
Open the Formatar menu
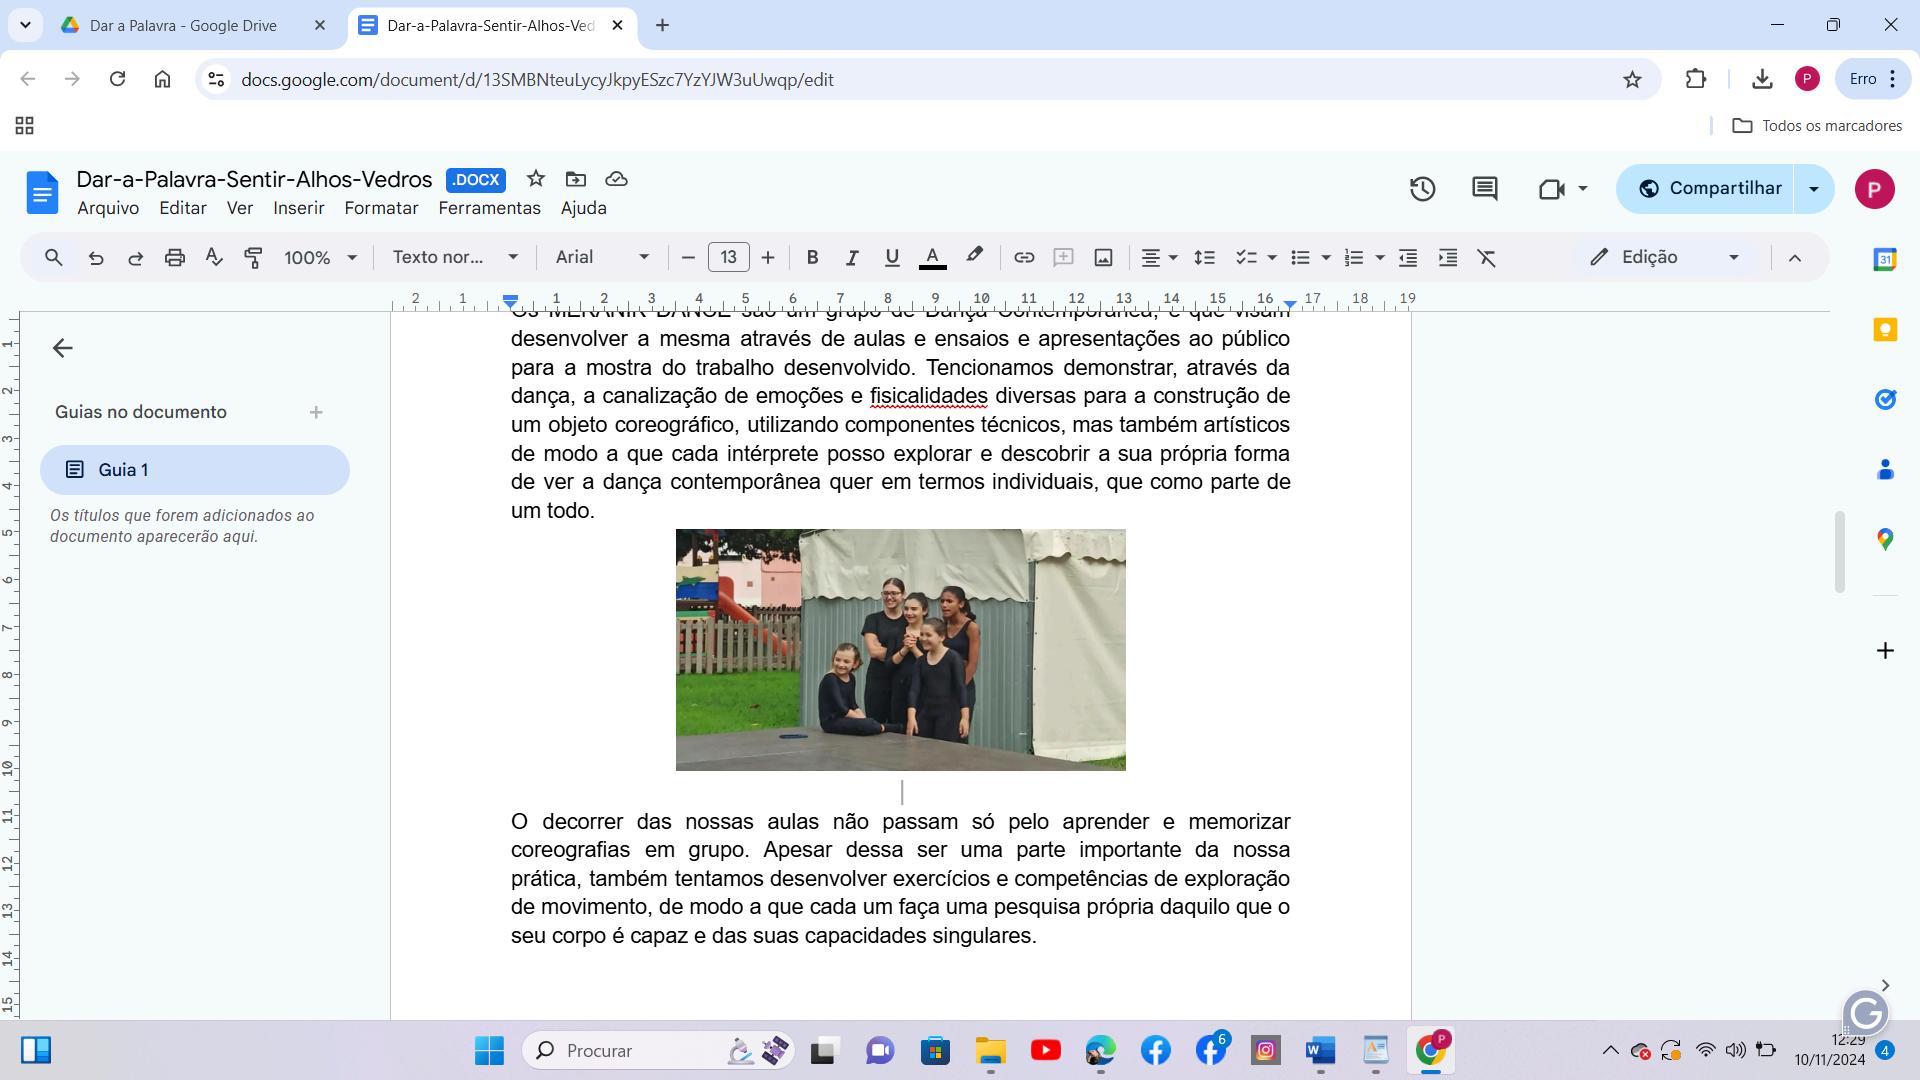pyautogui.click(x=381, y=208)
